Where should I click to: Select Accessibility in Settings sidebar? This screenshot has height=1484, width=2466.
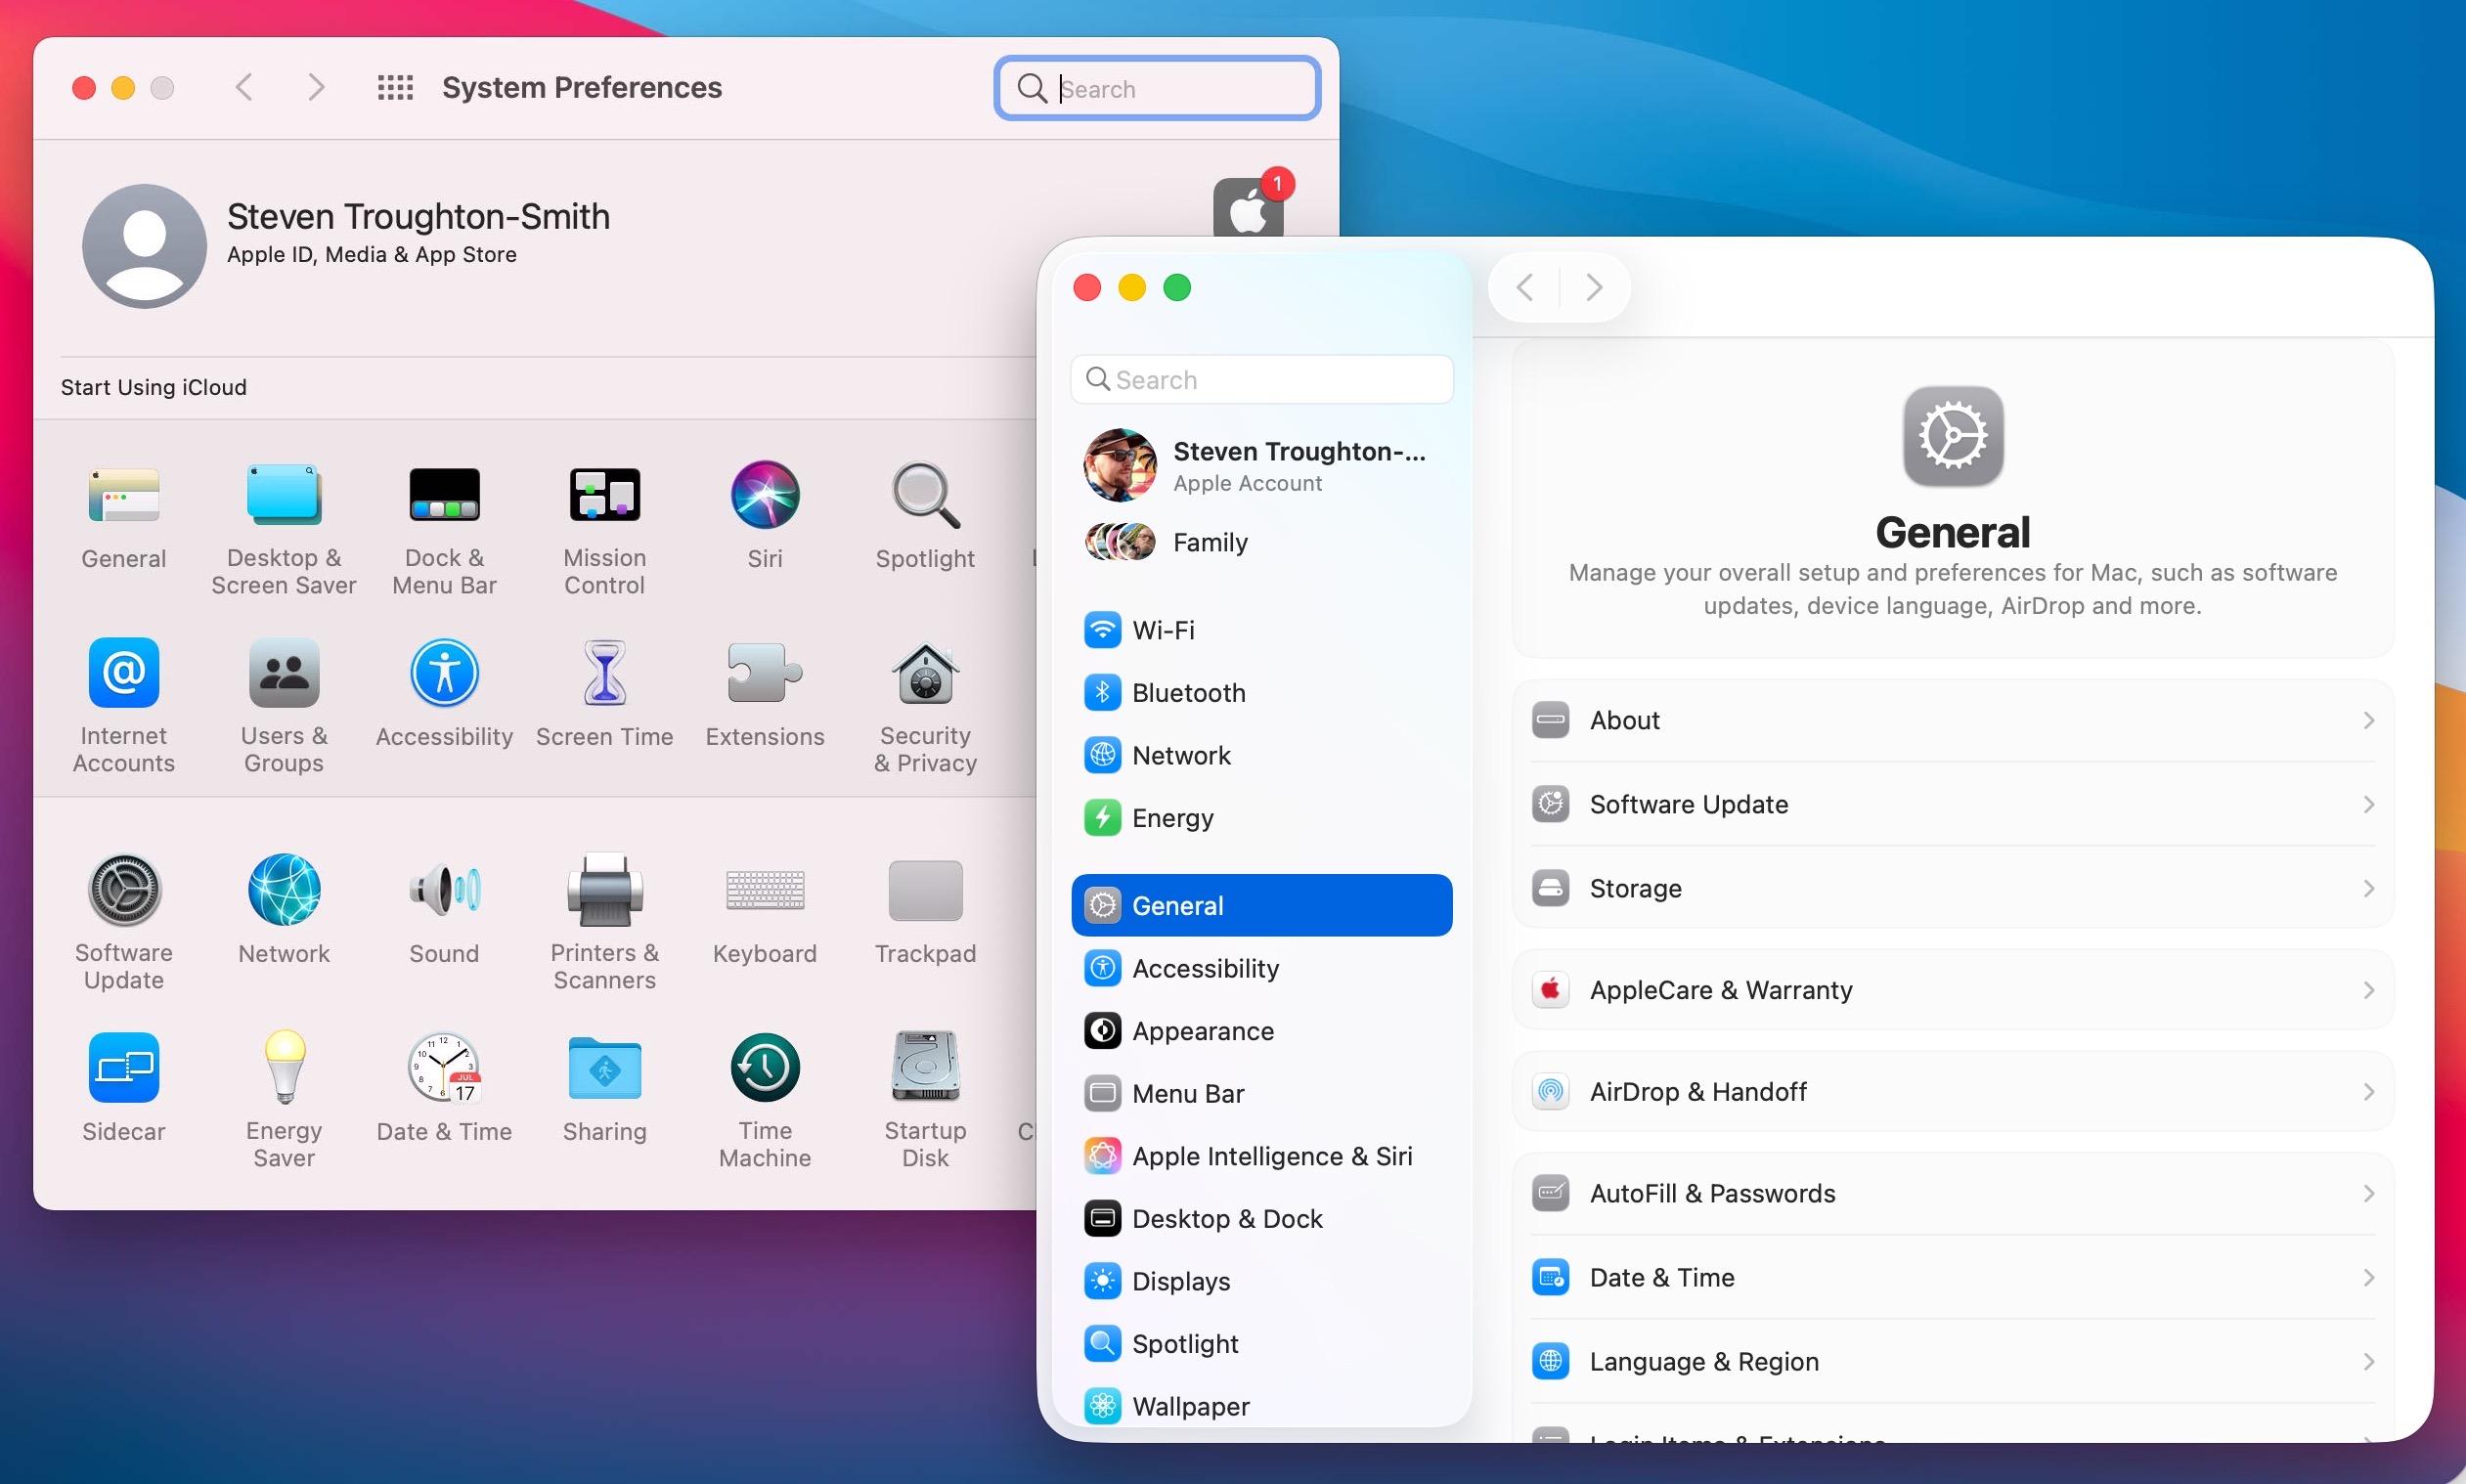[x=1261, y=968]
